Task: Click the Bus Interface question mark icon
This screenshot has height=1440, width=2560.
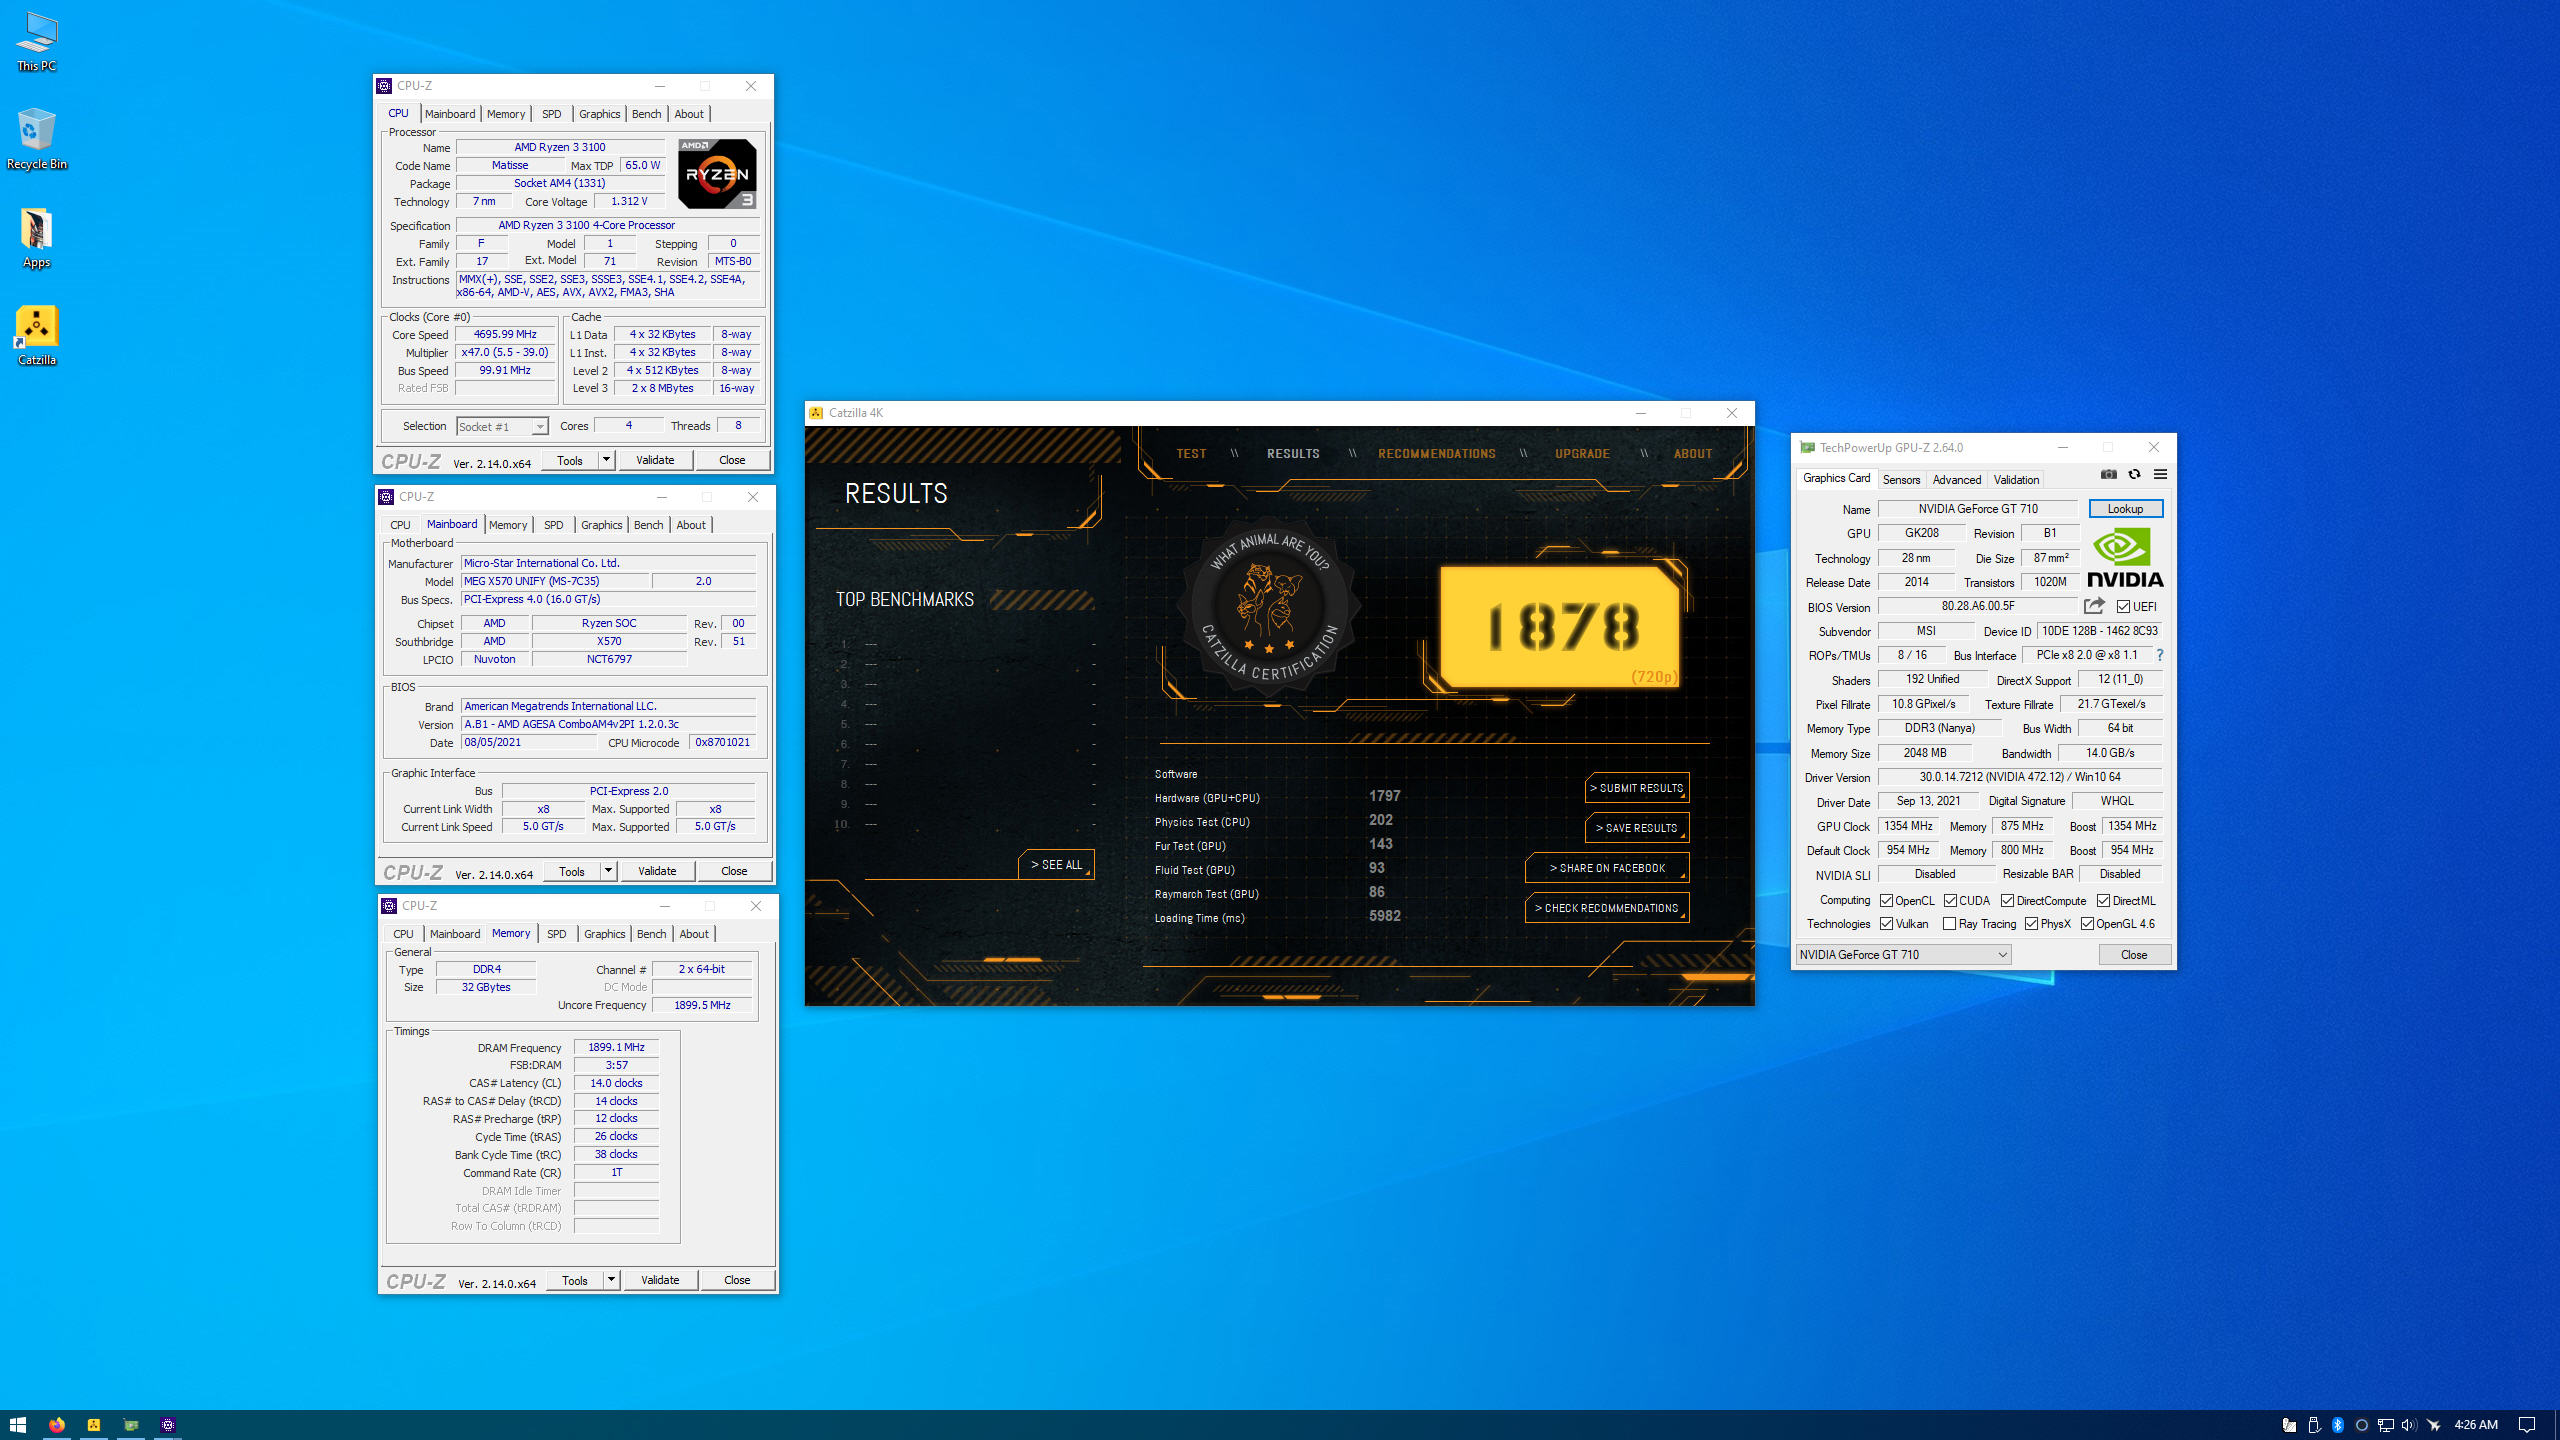Action: click(2160, 655)
